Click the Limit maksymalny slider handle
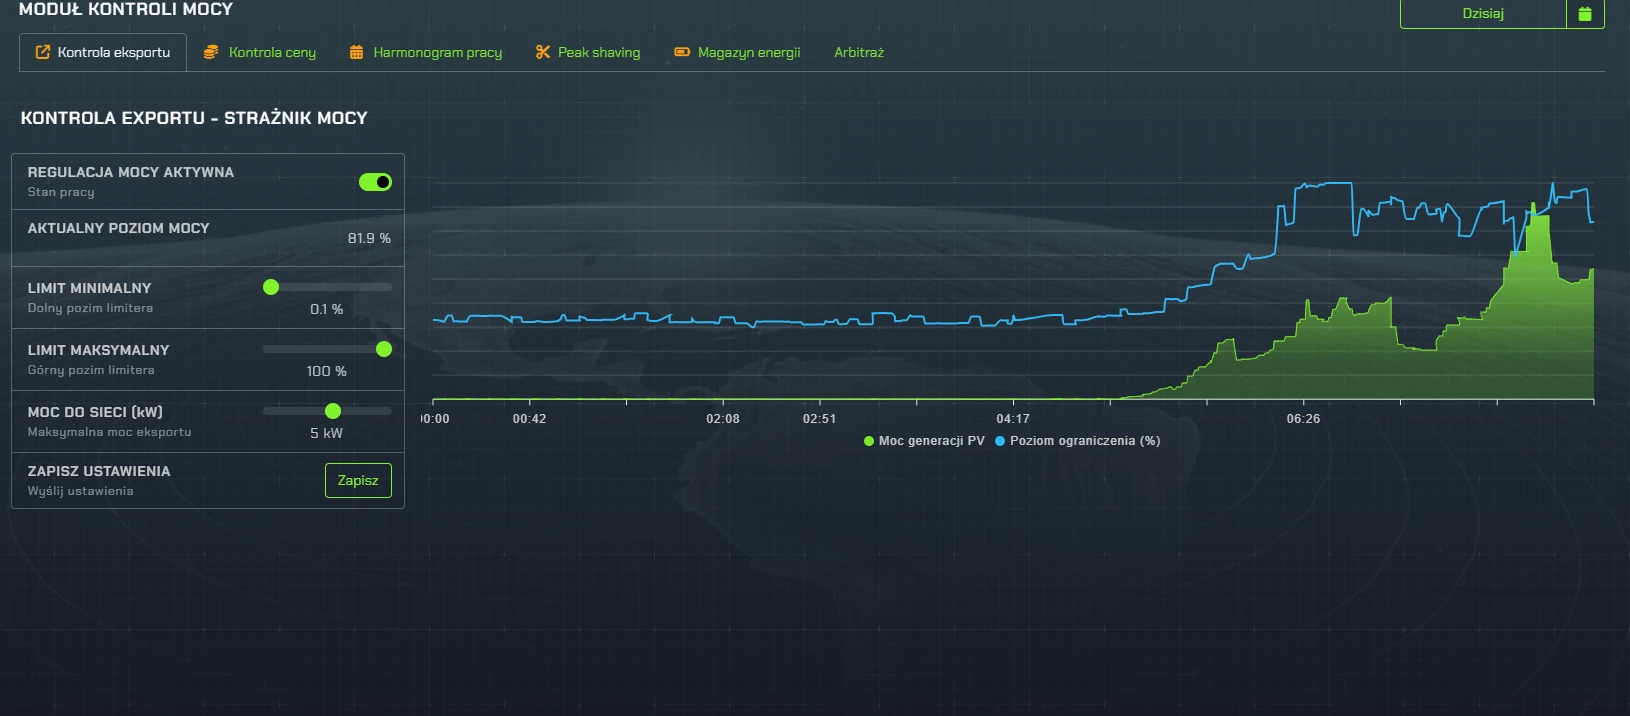Viewport: 1630px width, 716px height. pos(383,349)
